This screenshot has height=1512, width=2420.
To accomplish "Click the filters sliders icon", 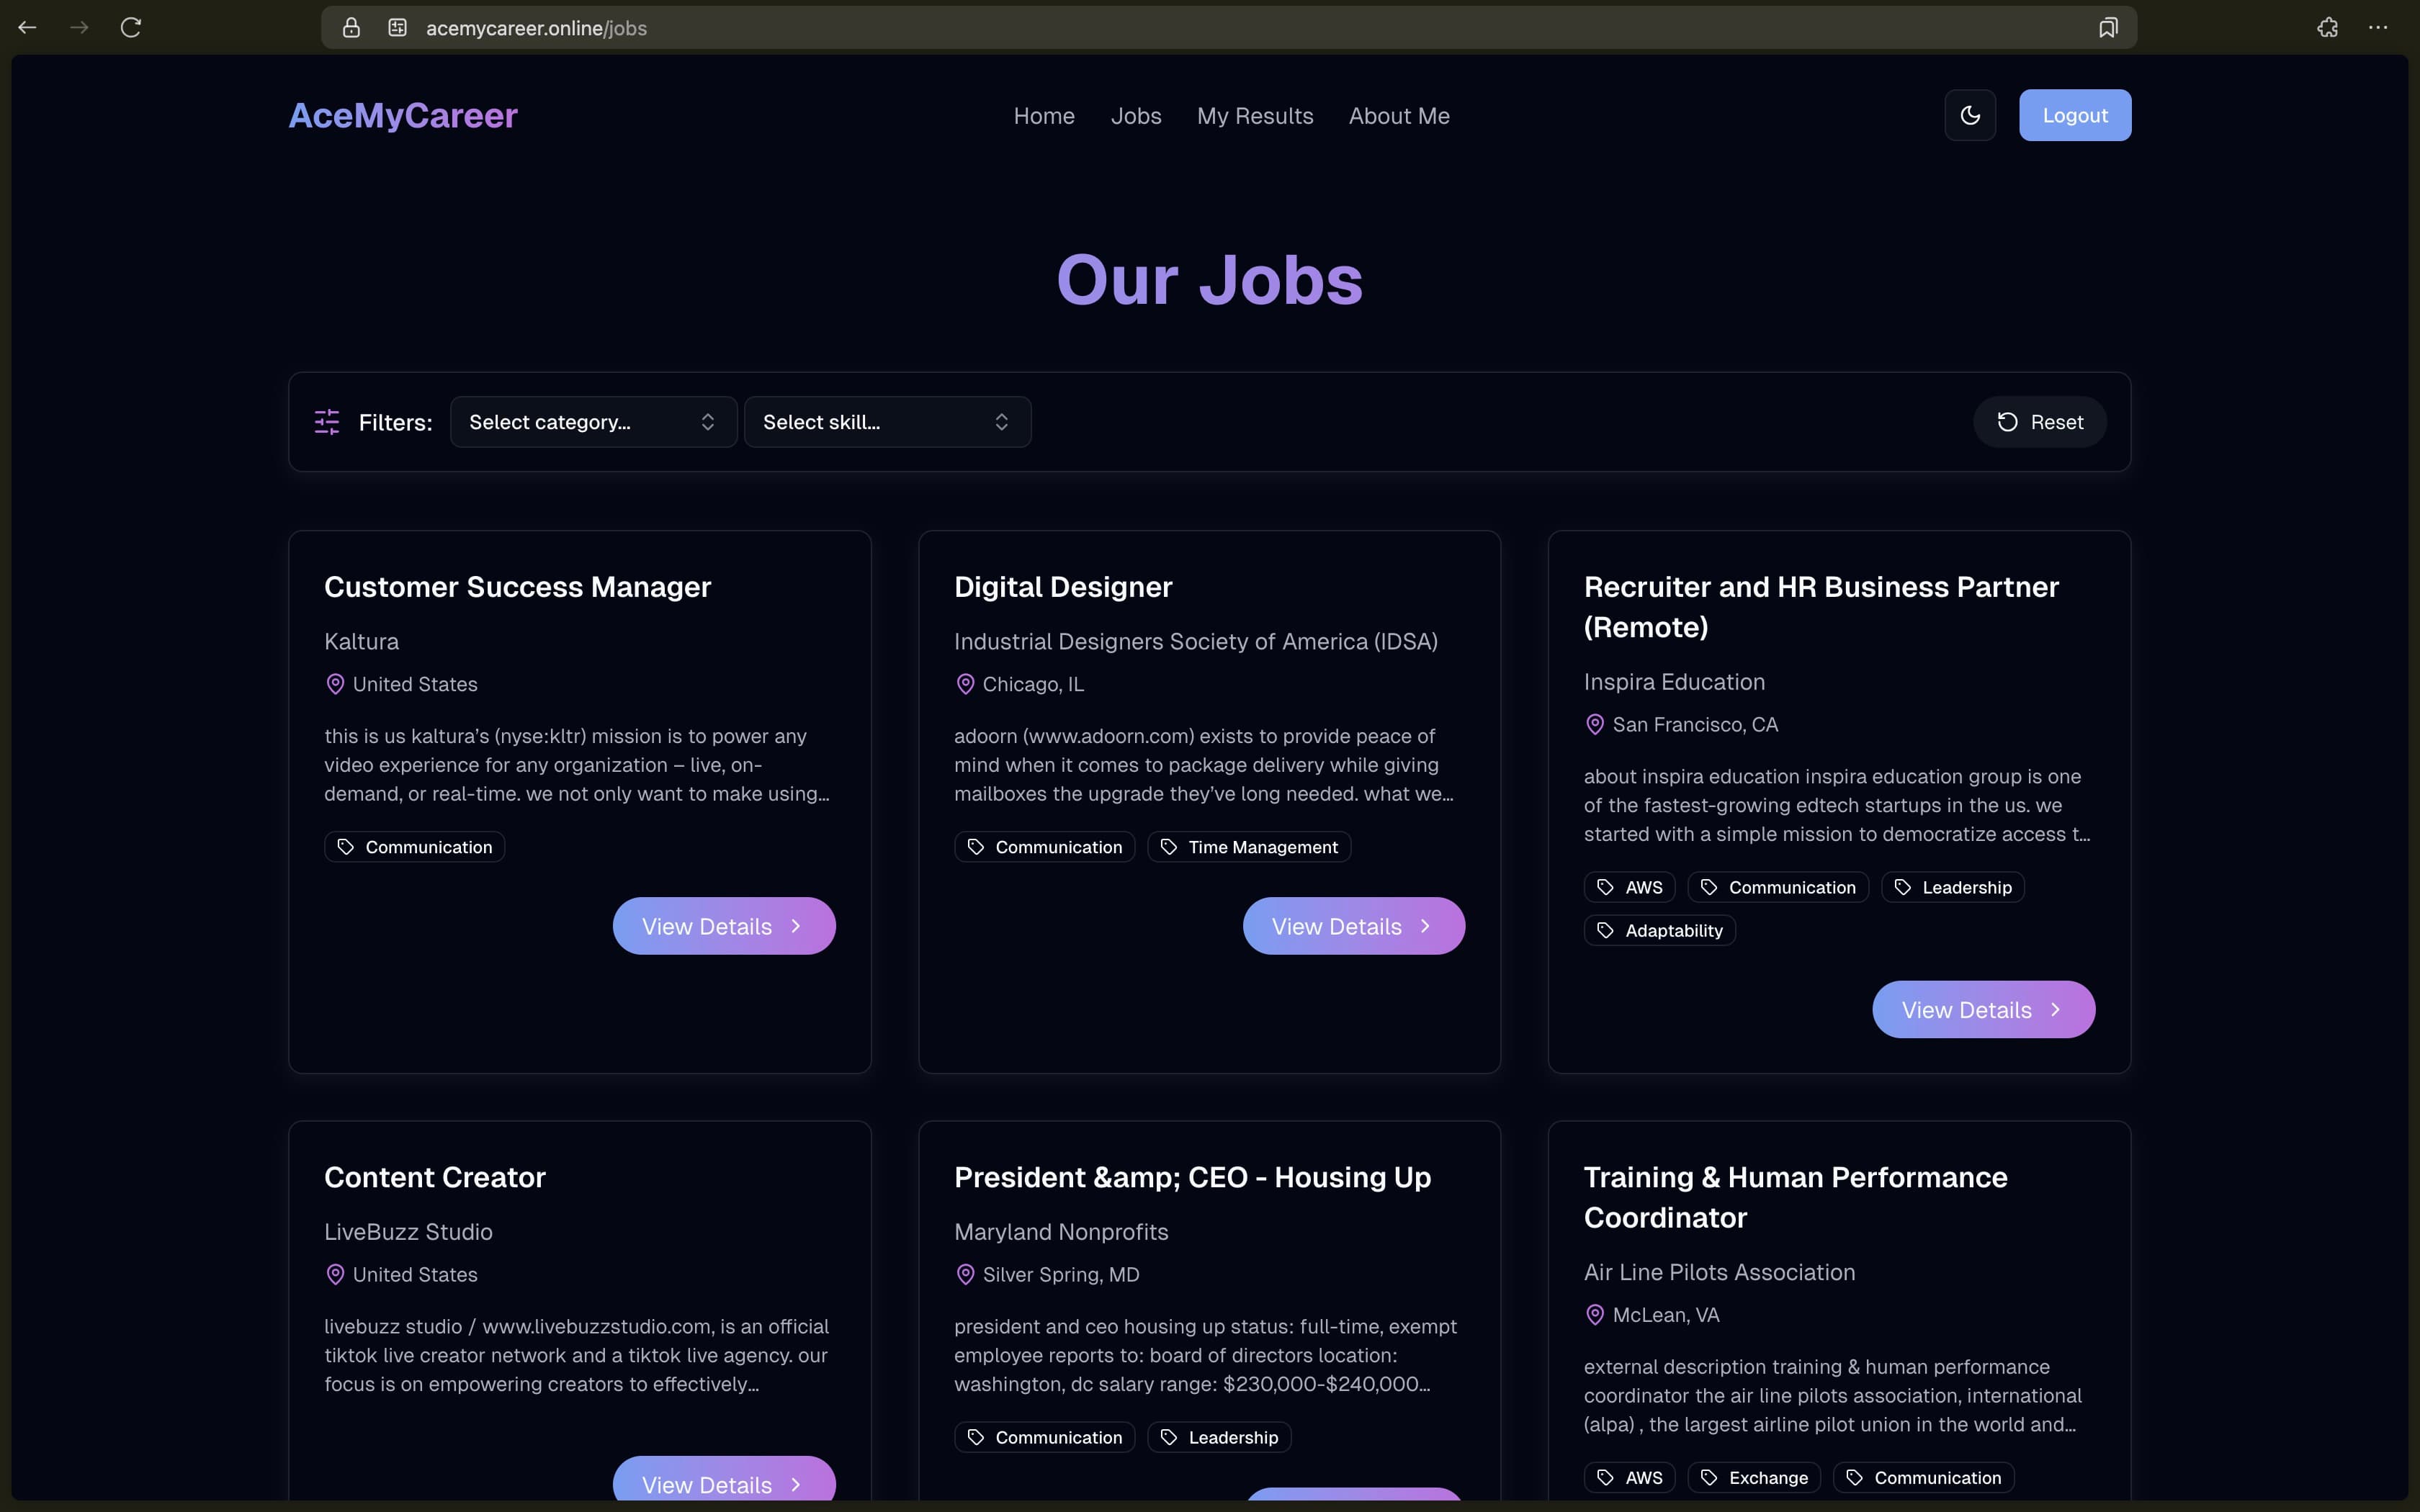I will click(x=327, y=422).
